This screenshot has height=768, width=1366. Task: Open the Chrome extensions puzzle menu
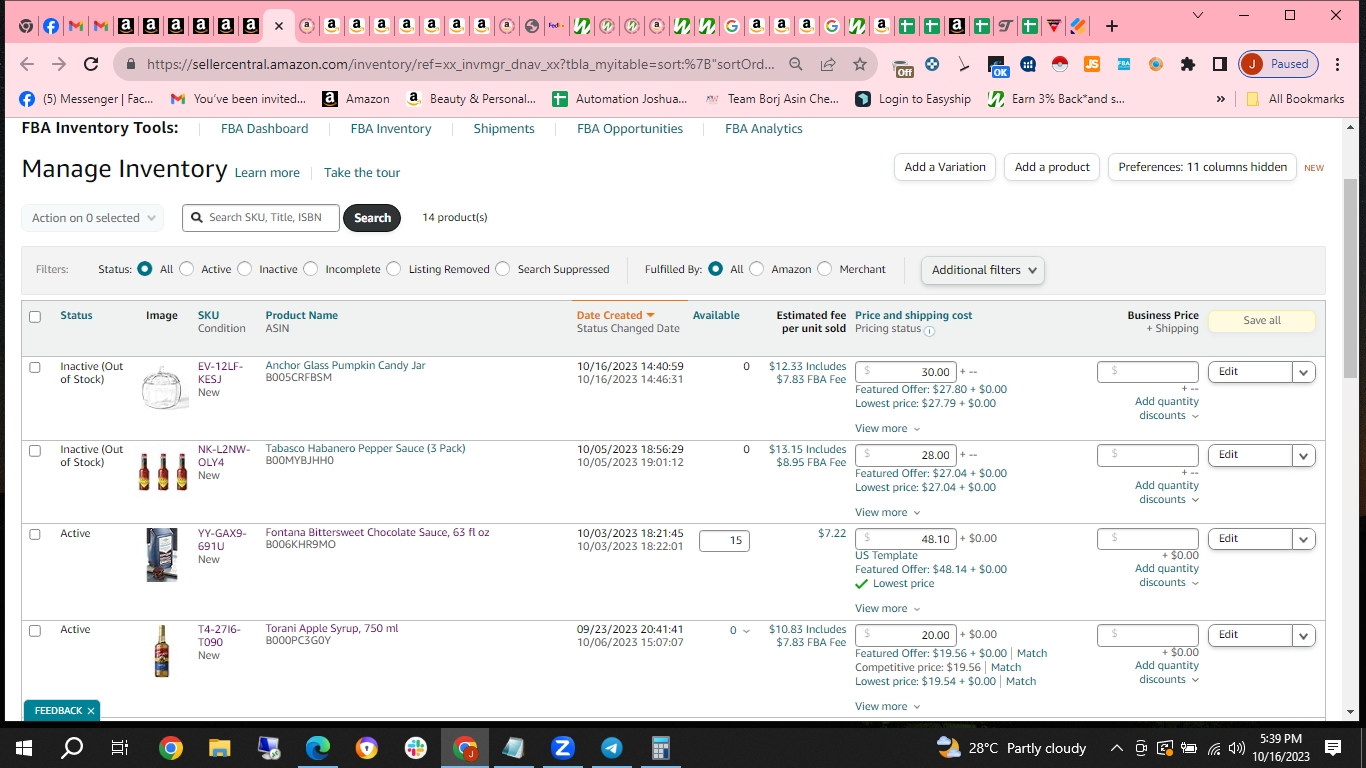pyautogui.click(x=1188, y=64)
